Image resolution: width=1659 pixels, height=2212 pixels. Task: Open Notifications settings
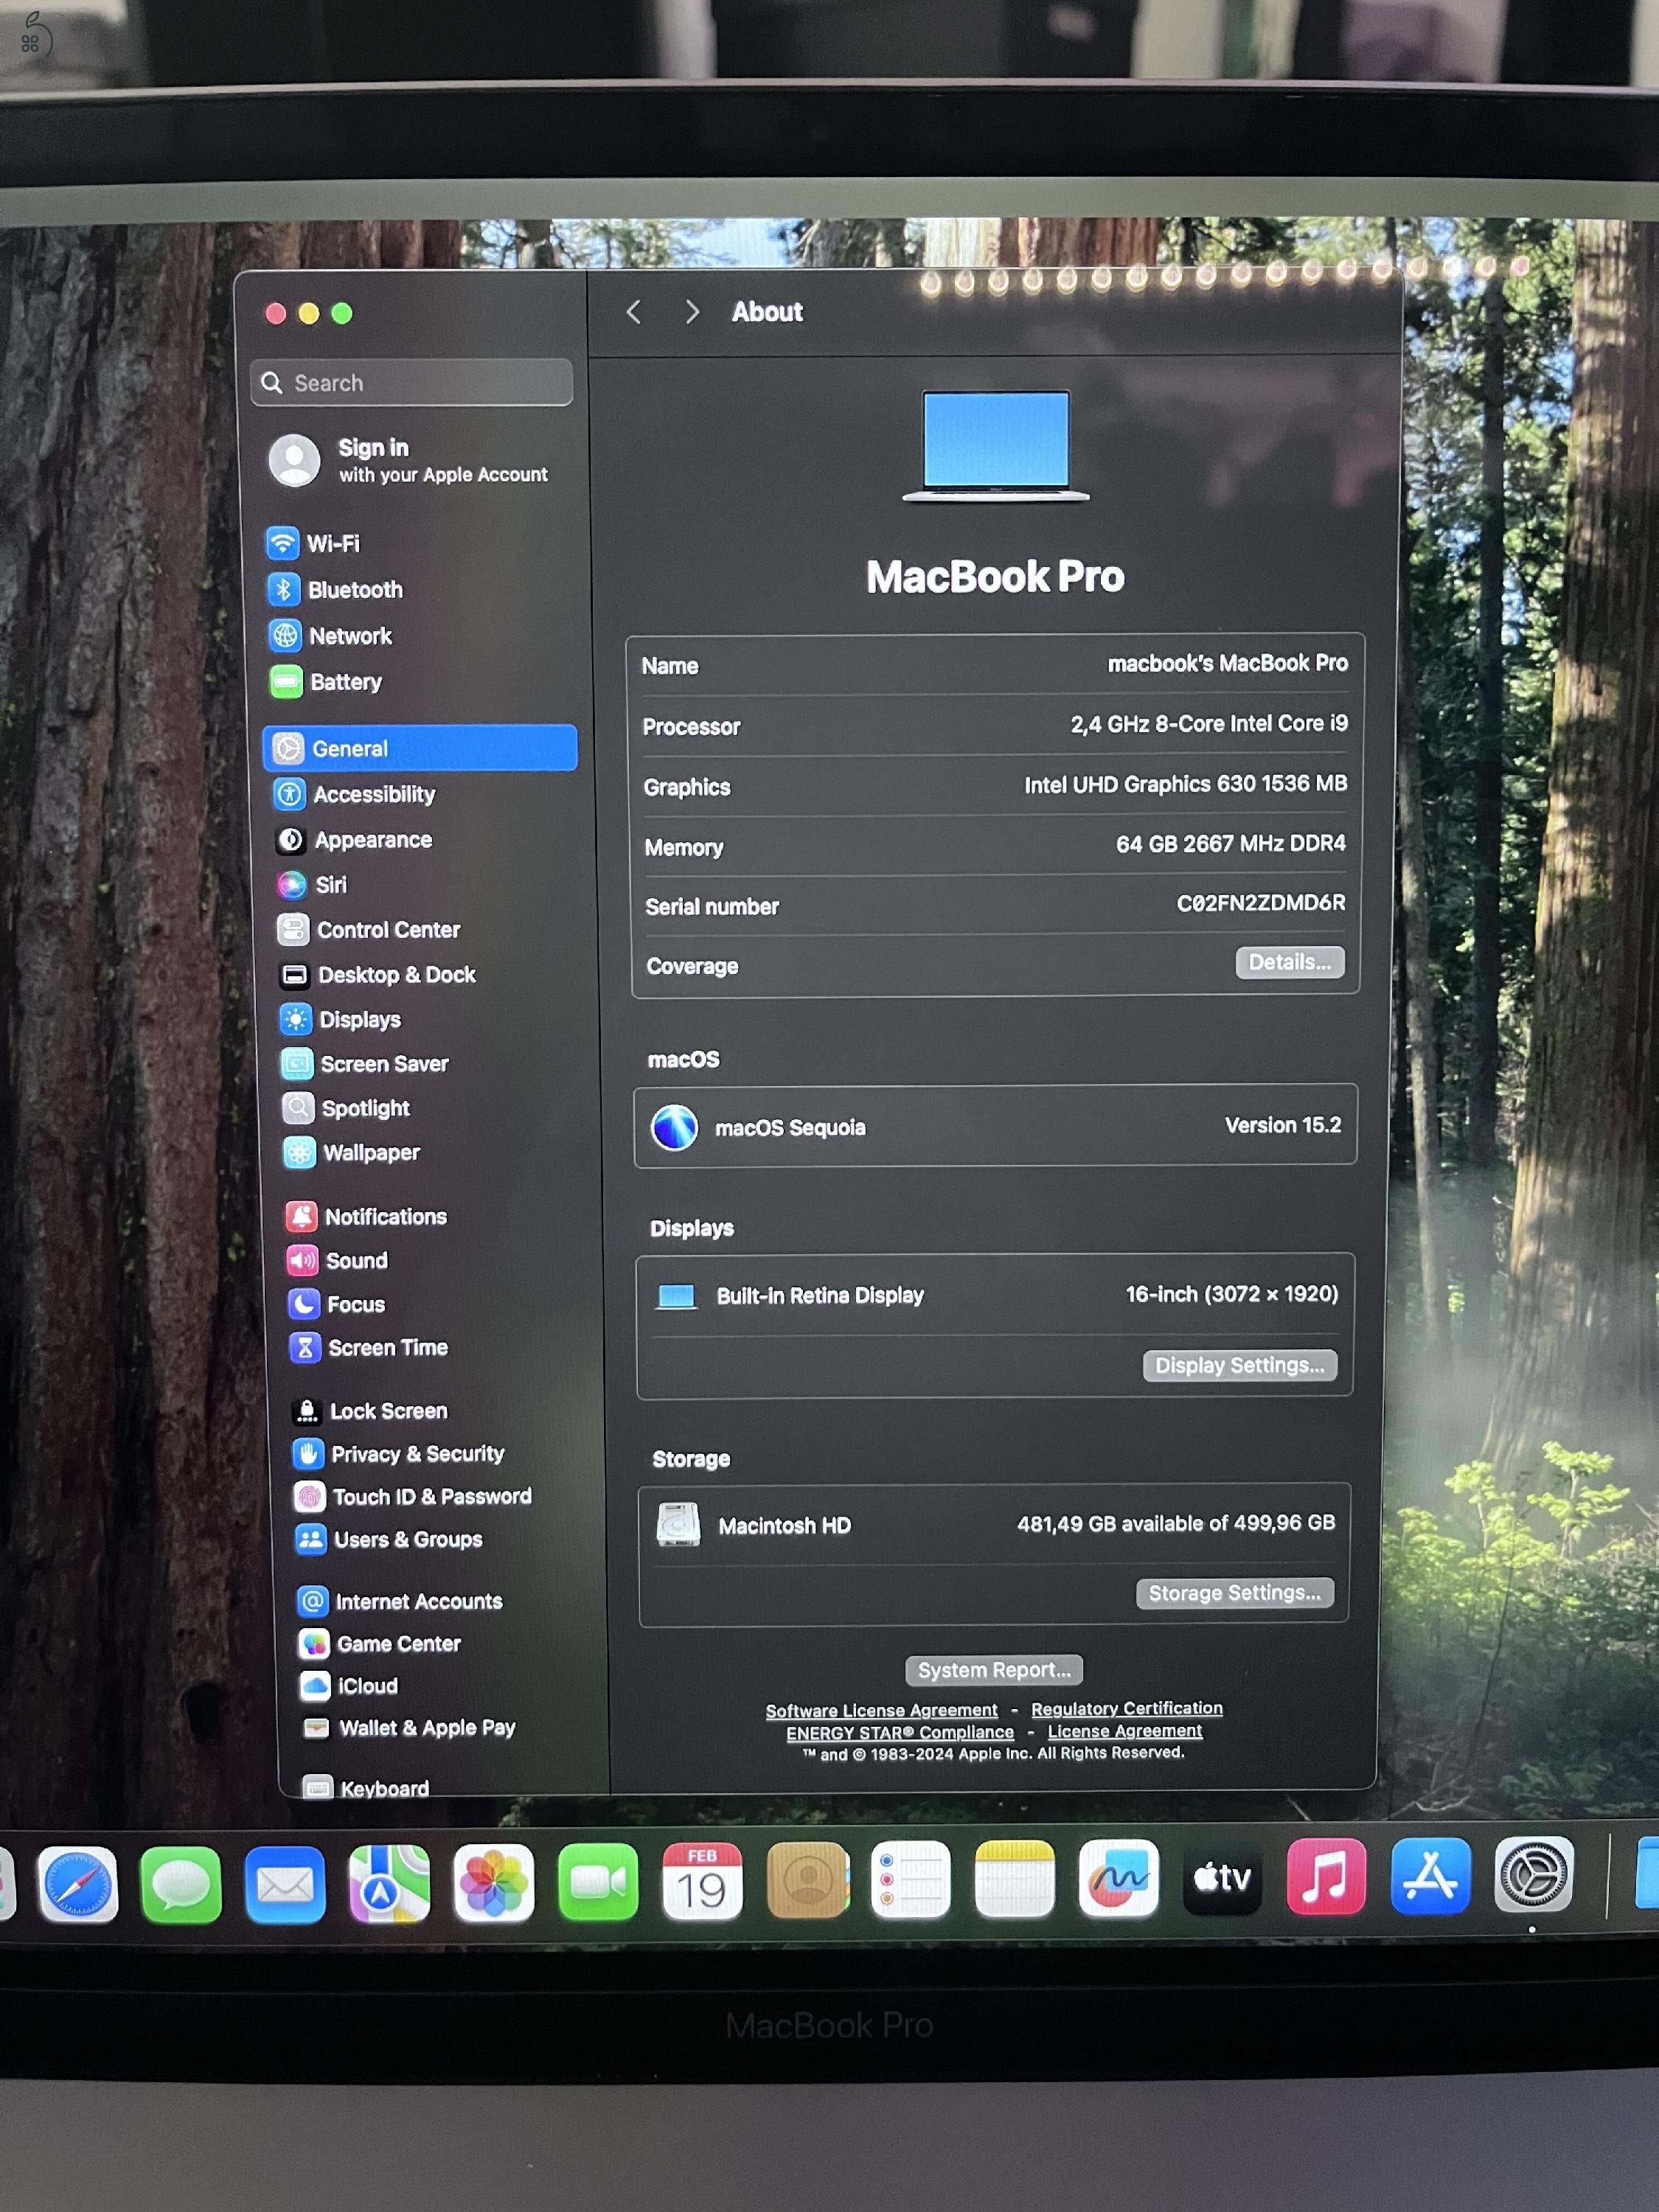(x=366, y=1216)
